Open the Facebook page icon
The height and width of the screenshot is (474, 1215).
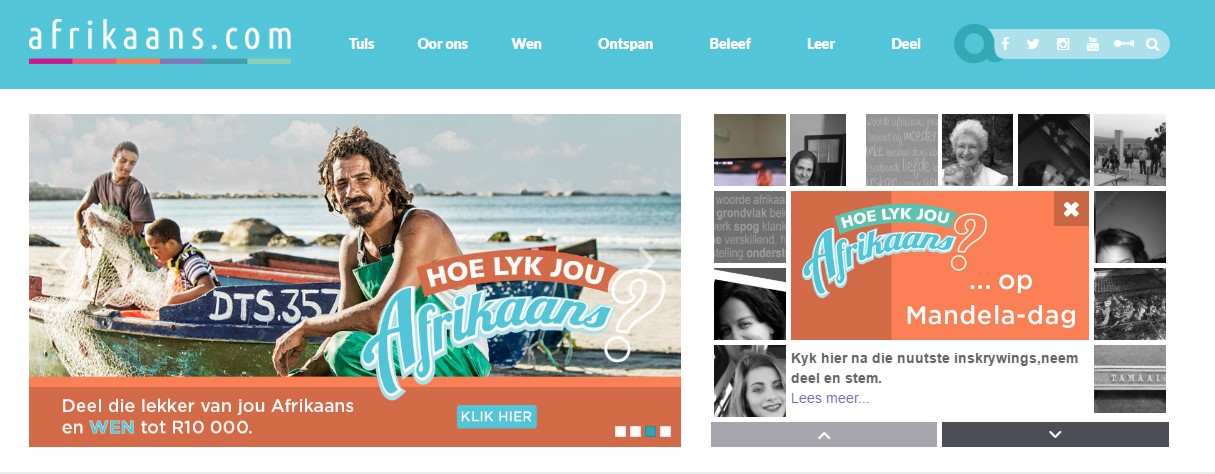click(1005, 44)
